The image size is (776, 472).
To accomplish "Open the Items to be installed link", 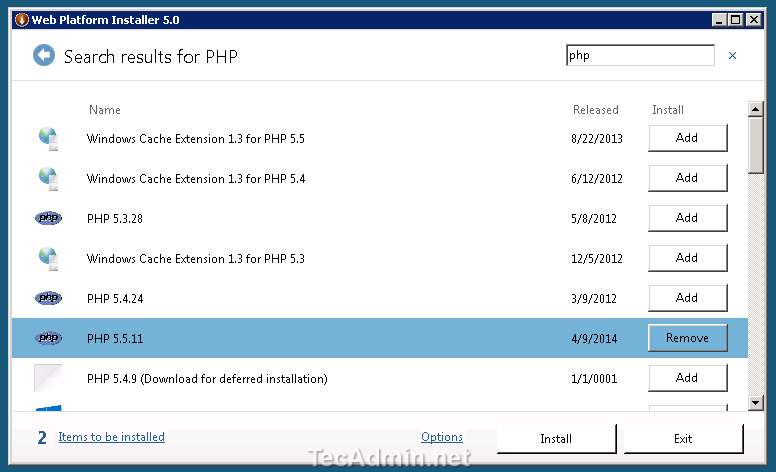I will 111,437.
